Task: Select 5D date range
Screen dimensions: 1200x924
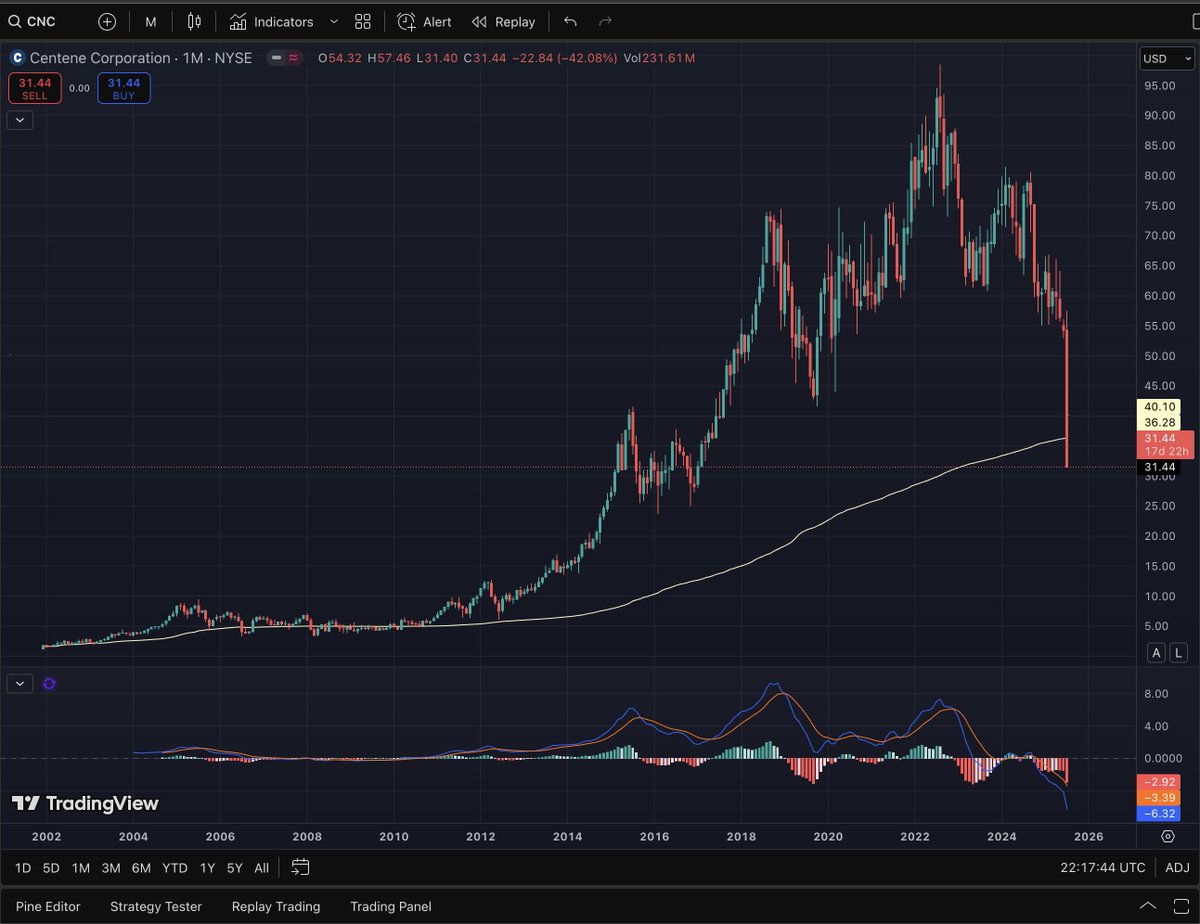Action: pos(51,868)
